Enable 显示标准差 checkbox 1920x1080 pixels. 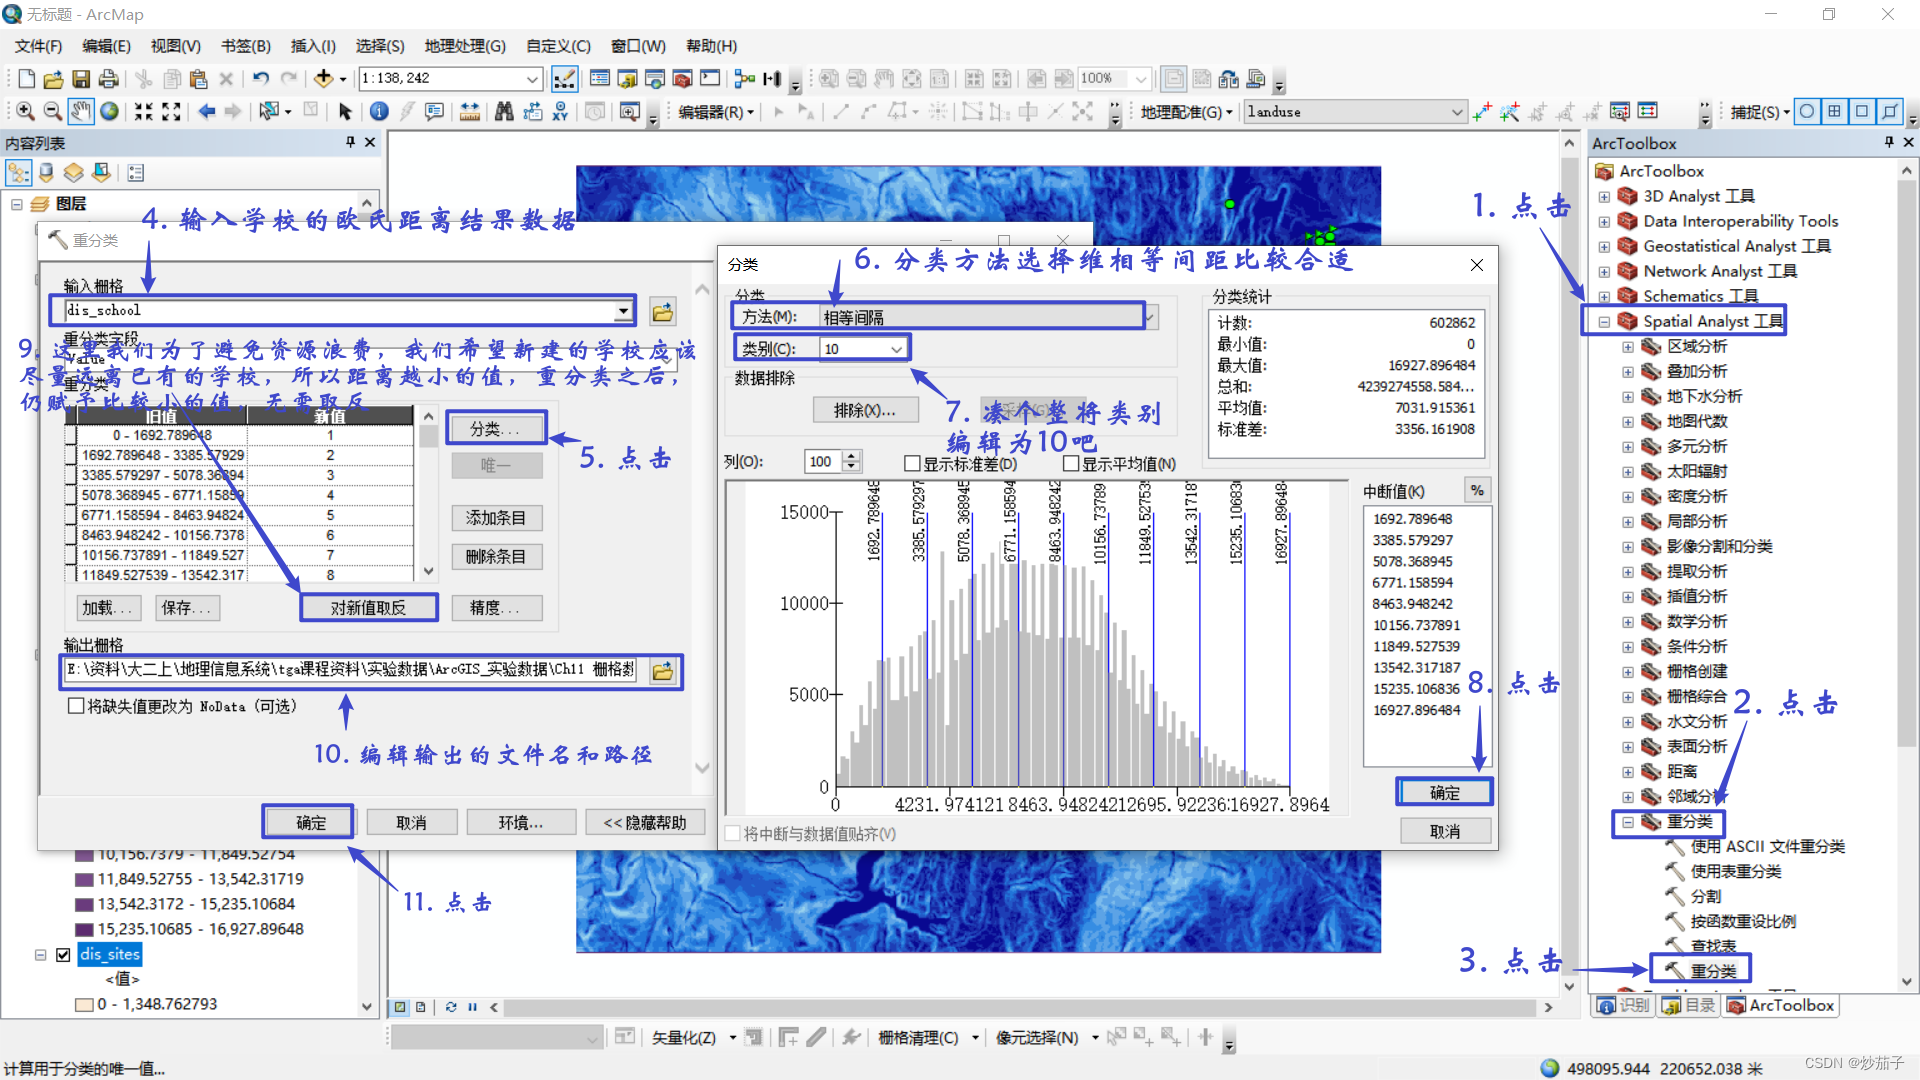coord(911,464)
